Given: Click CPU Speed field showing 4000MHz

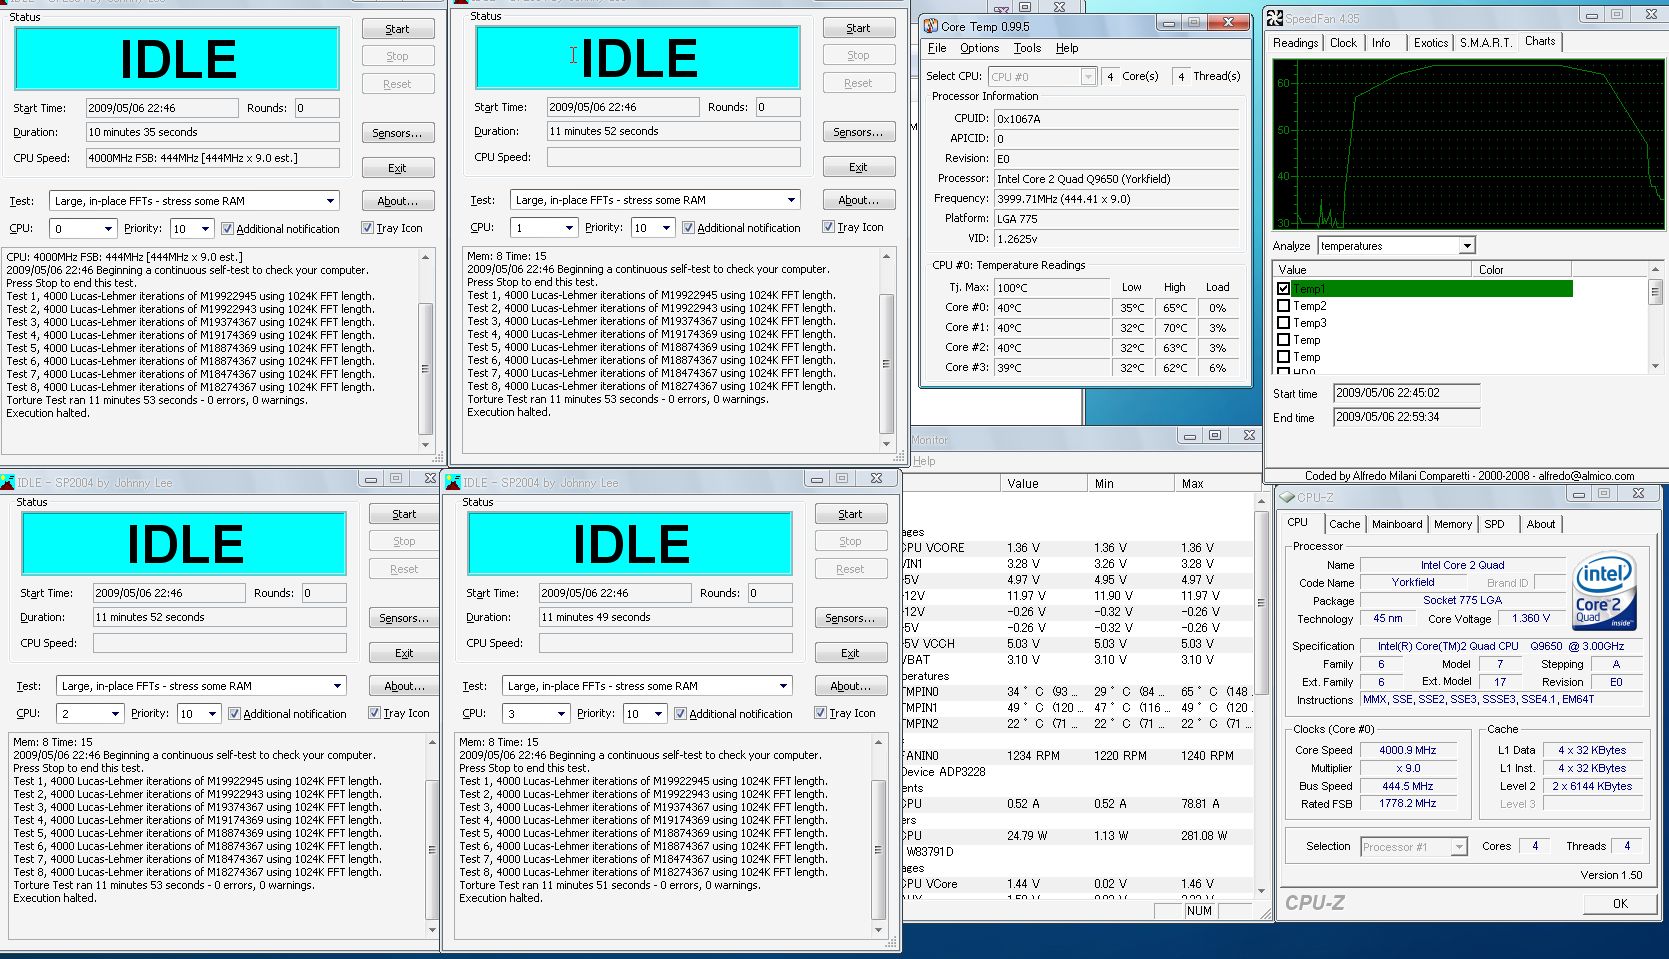Looking at the screenshot, I should click(x=212, y=158).
